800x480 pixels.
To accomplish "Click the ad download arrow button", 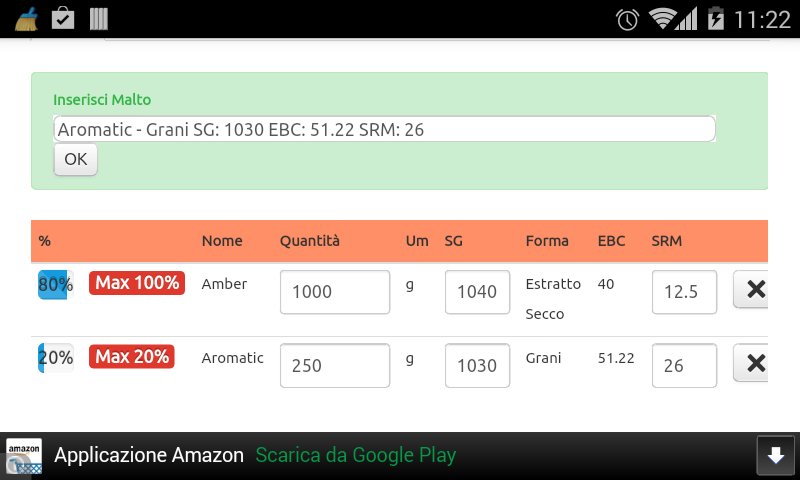I will coord(776,455).
